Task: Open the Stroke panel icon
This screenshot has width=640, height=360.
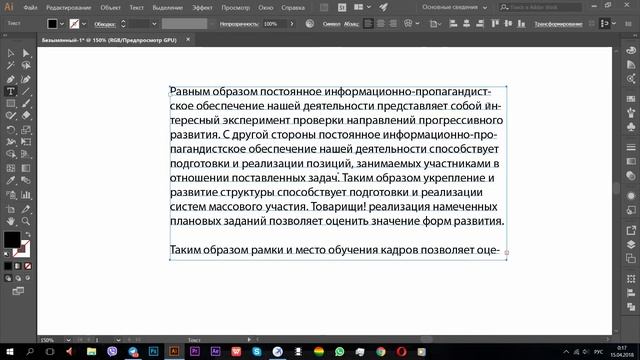Action: (631, 147)
